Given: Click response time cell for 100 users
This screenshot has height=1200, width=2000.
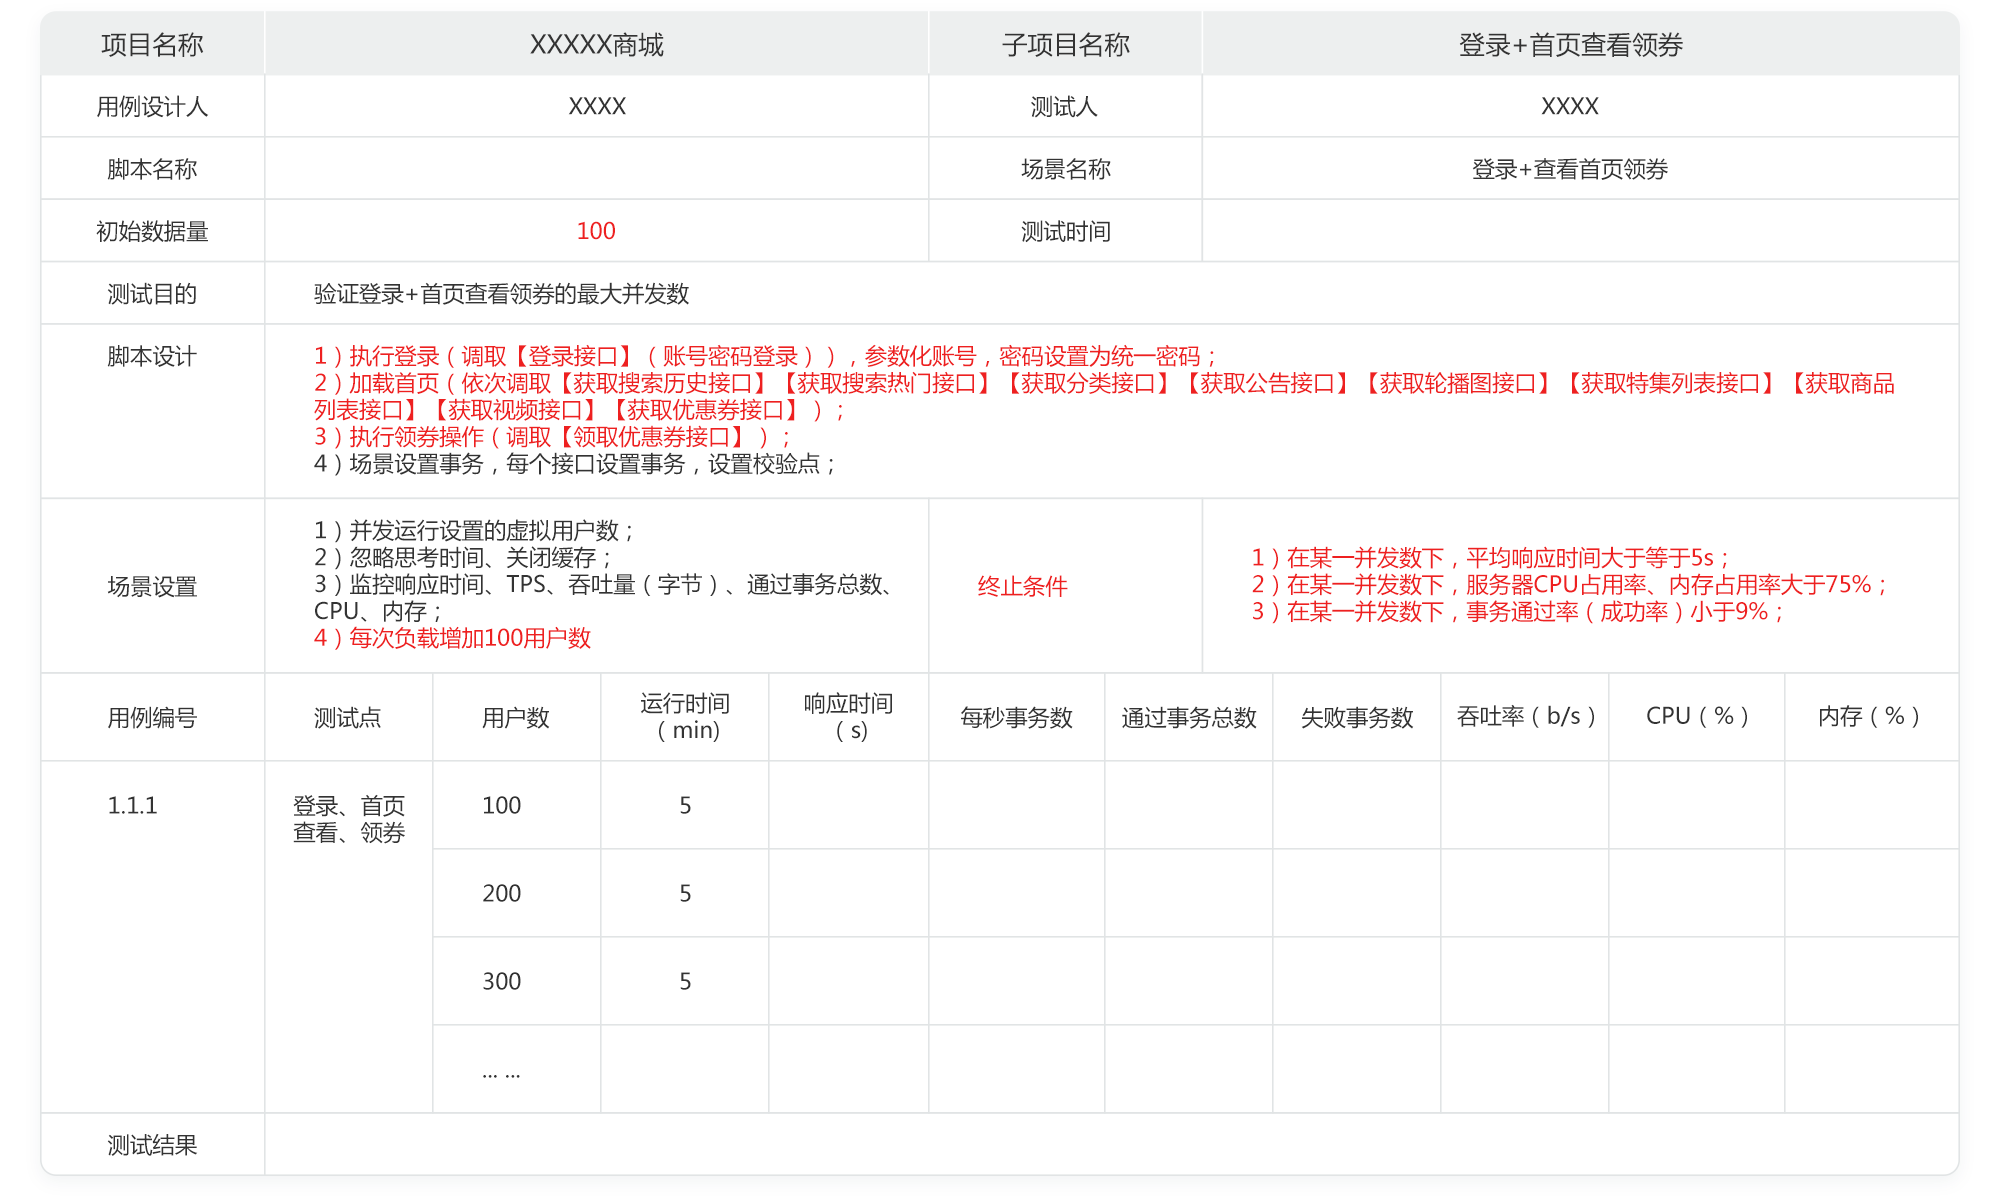Looking at the screenshot, I should 848,806.
